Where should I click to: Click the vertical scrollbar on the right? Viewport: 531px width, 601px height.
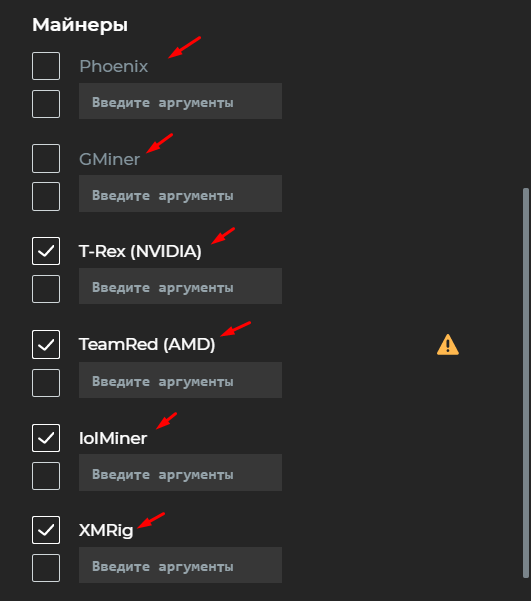tap(526, 383)
